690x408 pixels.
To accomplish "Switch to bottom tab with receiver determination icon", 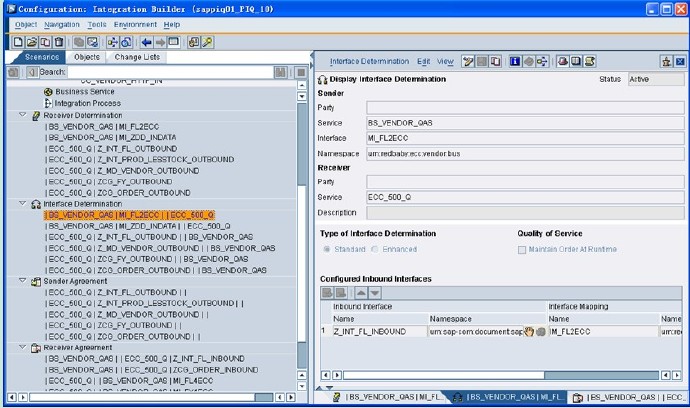I will point(386,397).
